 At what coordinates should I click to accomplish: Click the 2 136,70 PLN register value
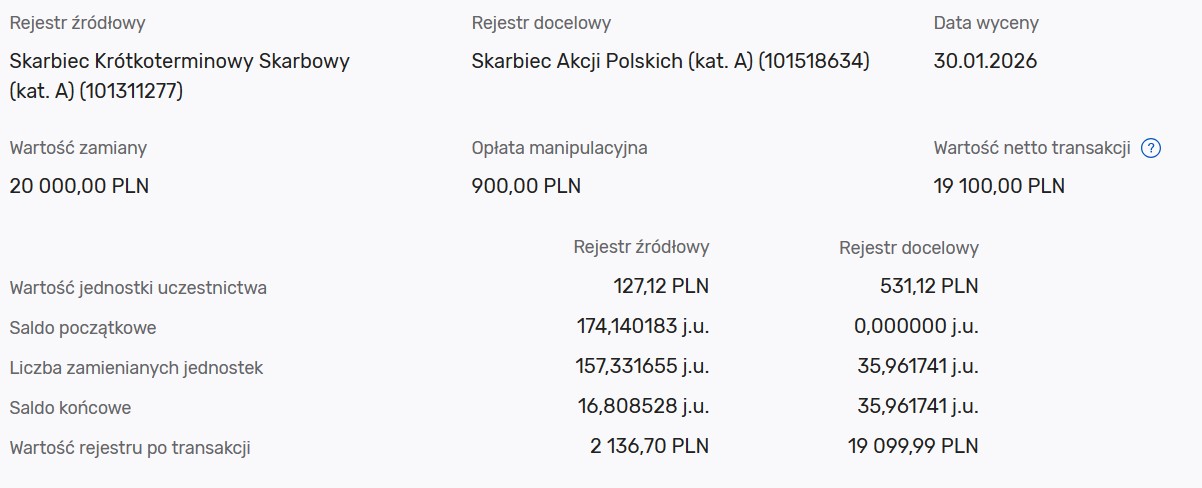tap(649, 446)
